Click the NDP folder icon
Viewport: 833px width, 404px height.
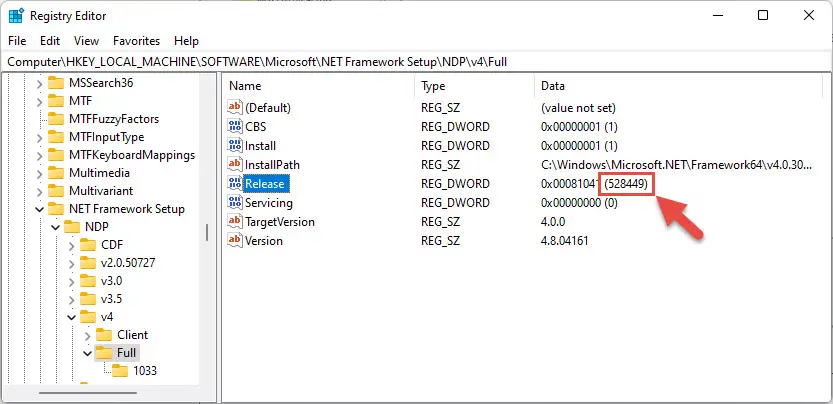(72, 227)
